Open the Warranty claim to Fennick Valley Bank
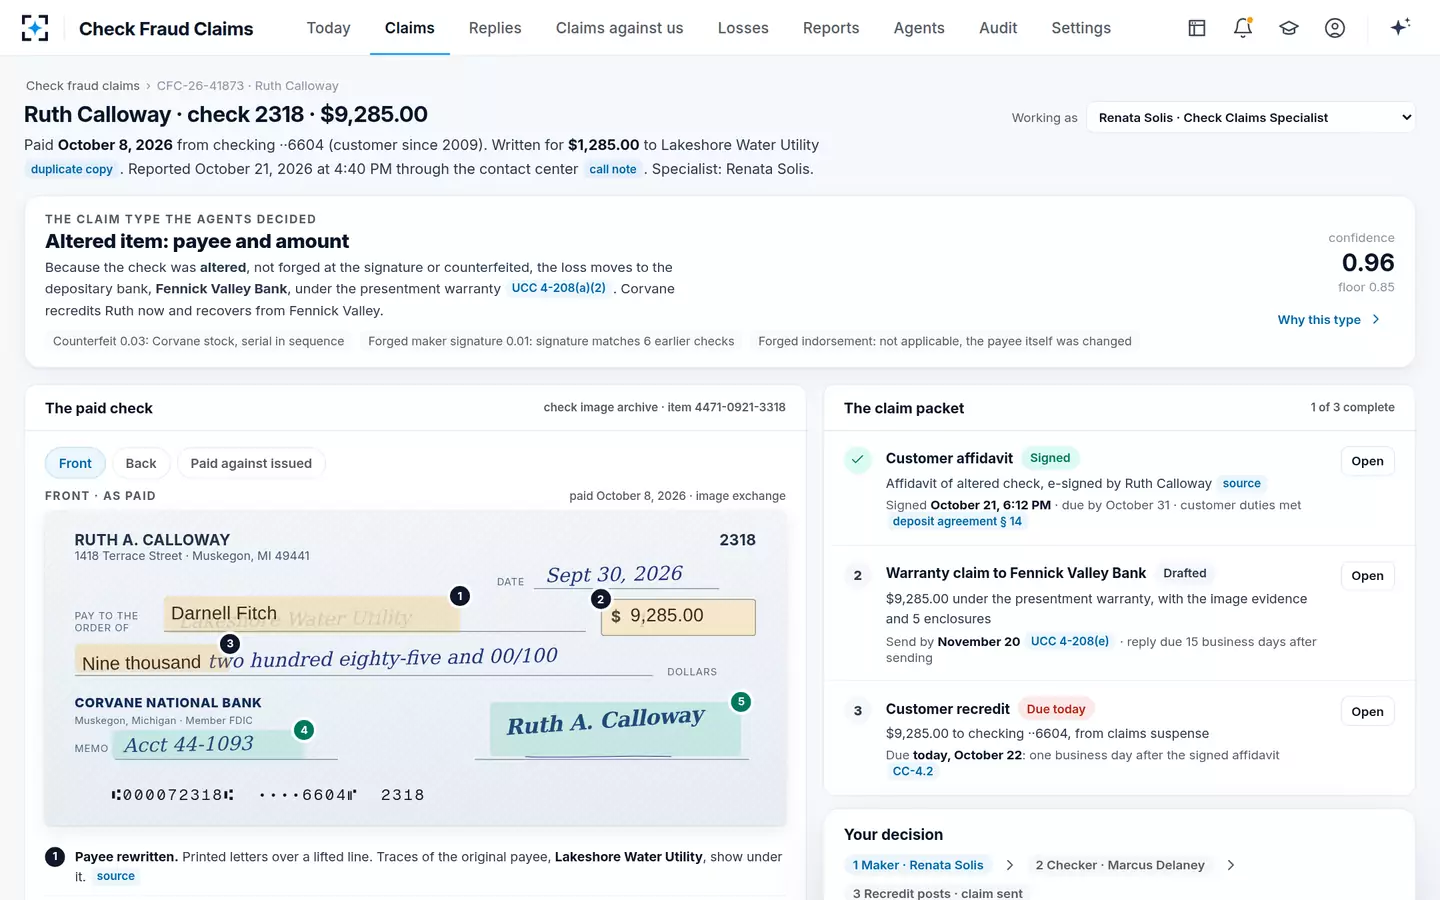 point(1367,576)
